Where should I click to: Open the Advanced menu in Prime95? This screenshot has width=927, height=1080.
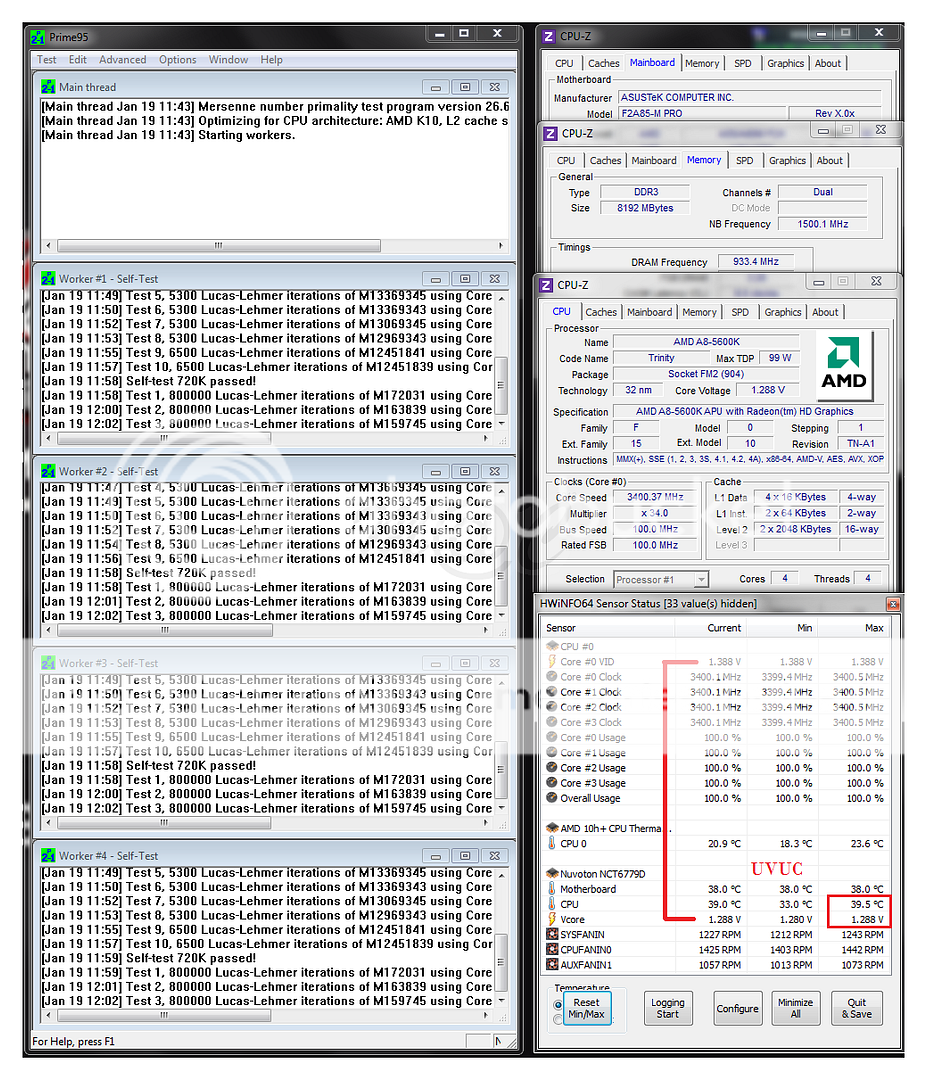[x=122, y=60]
